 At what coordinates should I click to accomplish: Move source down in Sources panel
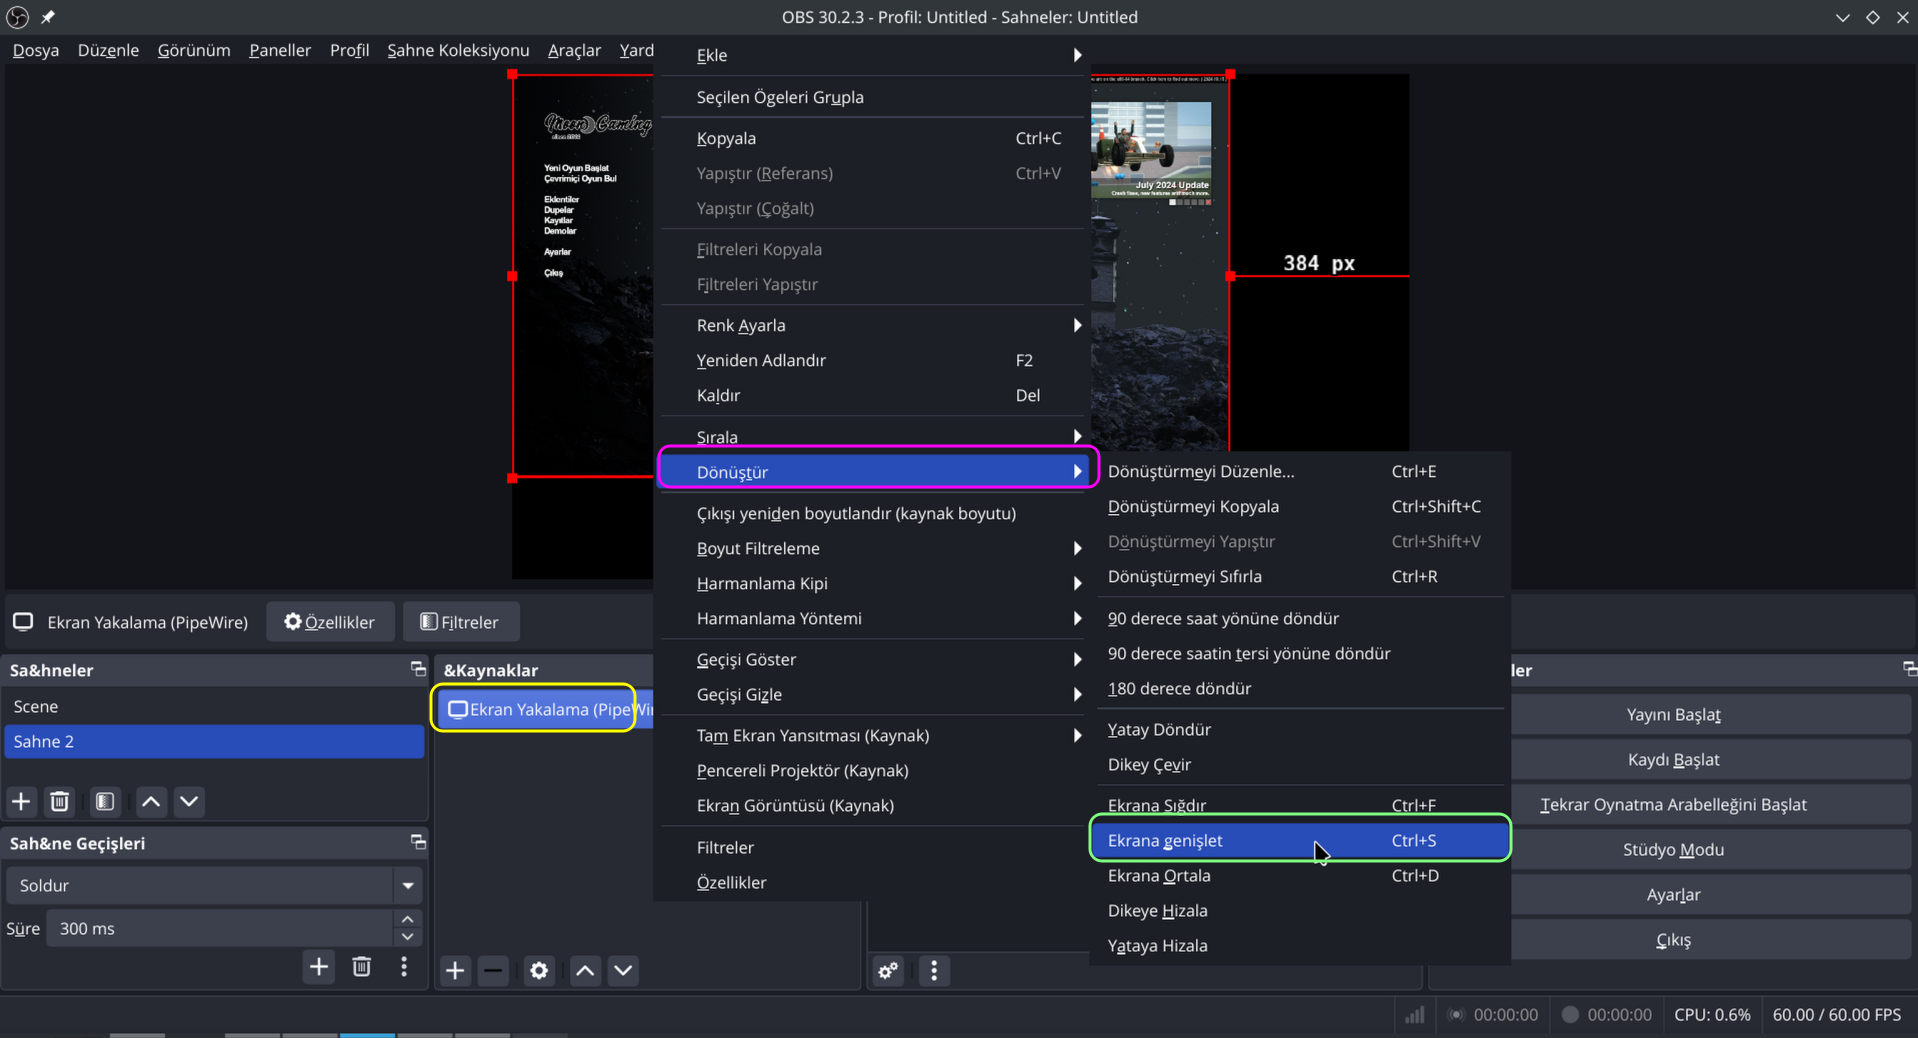pos(623,970)
